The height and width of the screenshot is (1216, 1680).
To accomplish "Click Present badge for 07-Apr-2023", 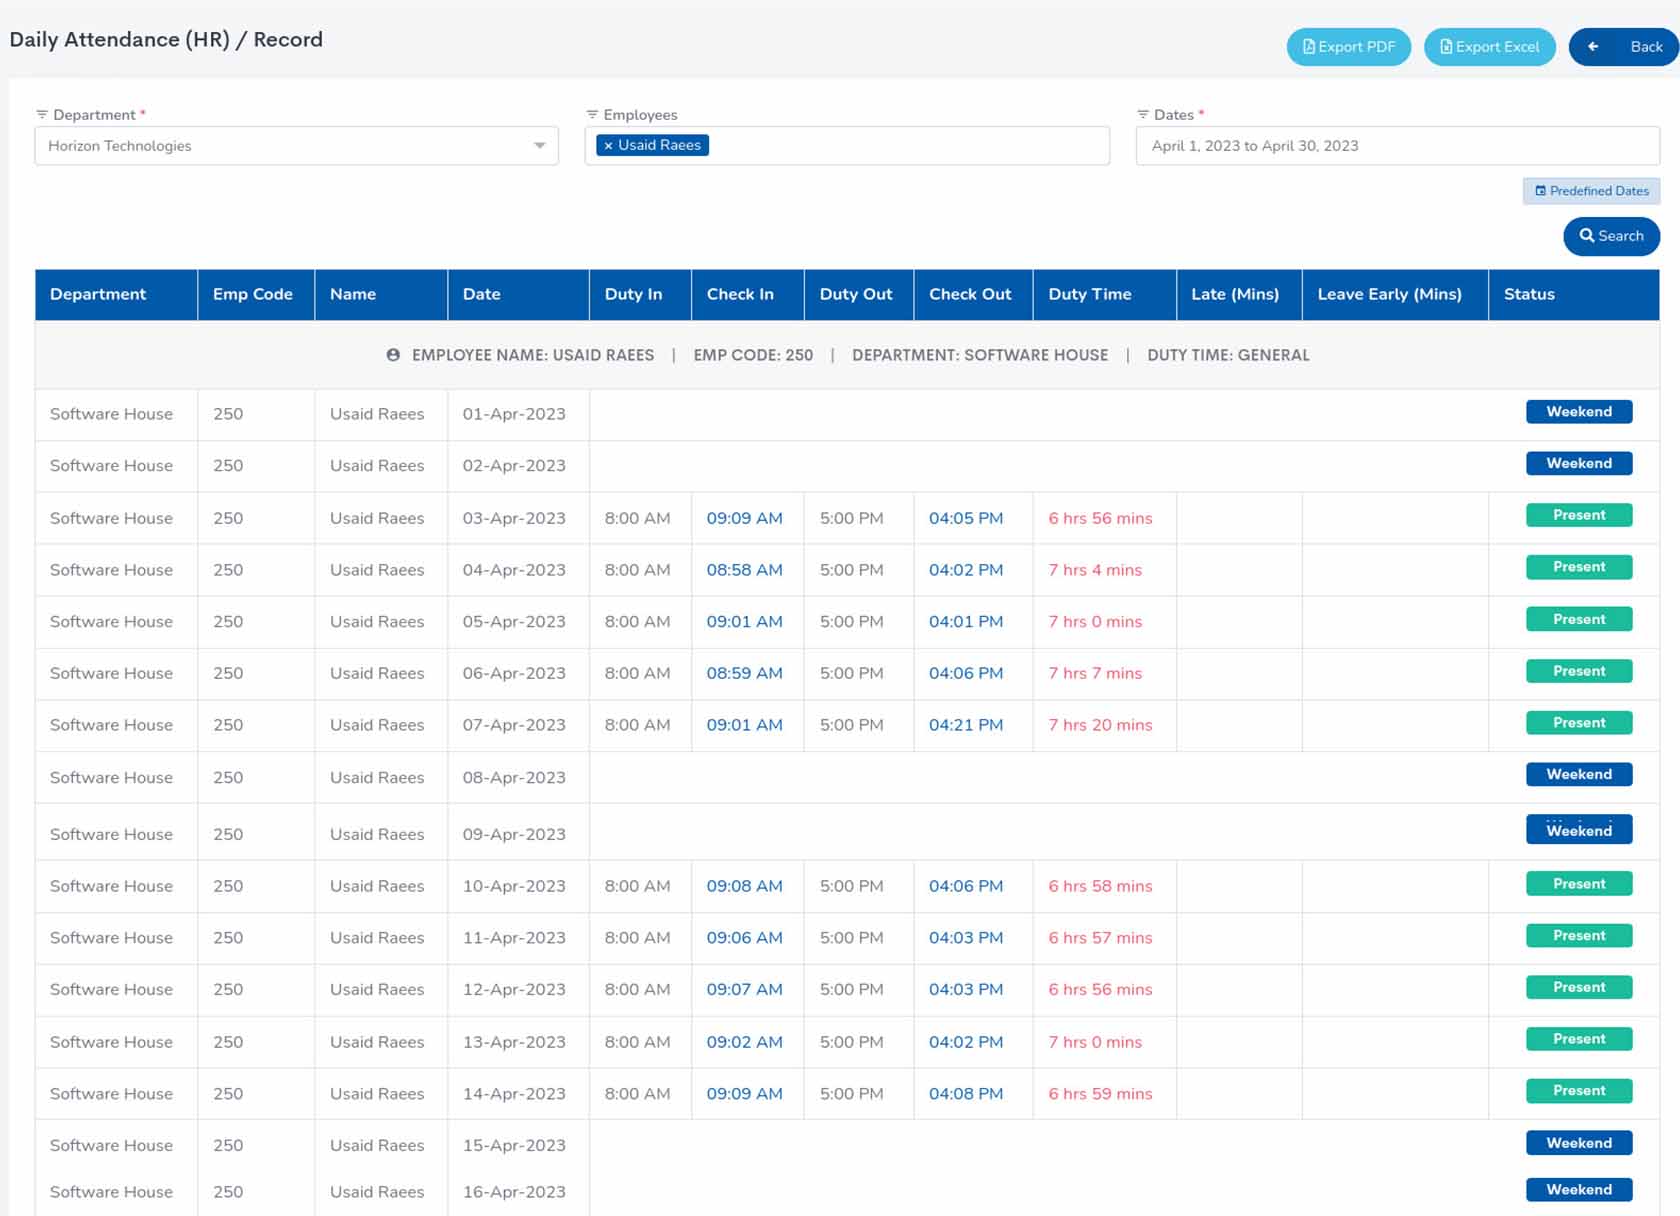I will tap(1579, 723).
